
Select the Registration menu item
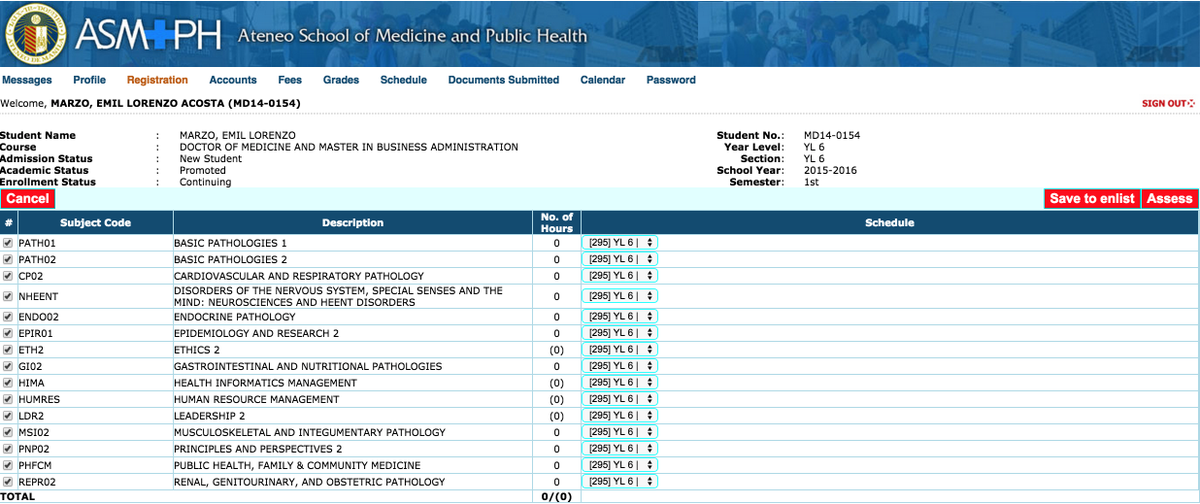click(157, 80)
